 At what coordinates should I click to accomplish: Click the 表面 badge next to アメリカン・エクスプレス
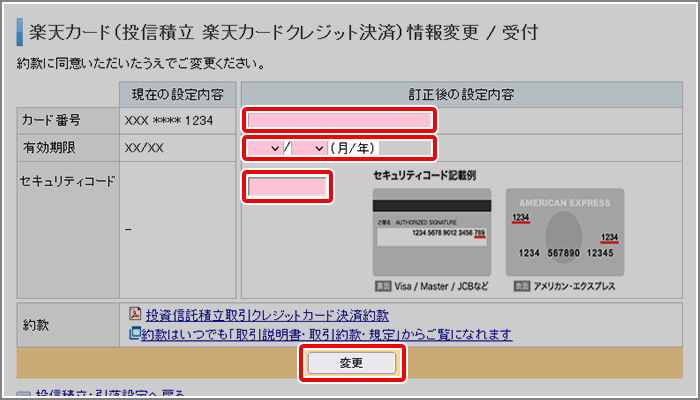[521, 286]
